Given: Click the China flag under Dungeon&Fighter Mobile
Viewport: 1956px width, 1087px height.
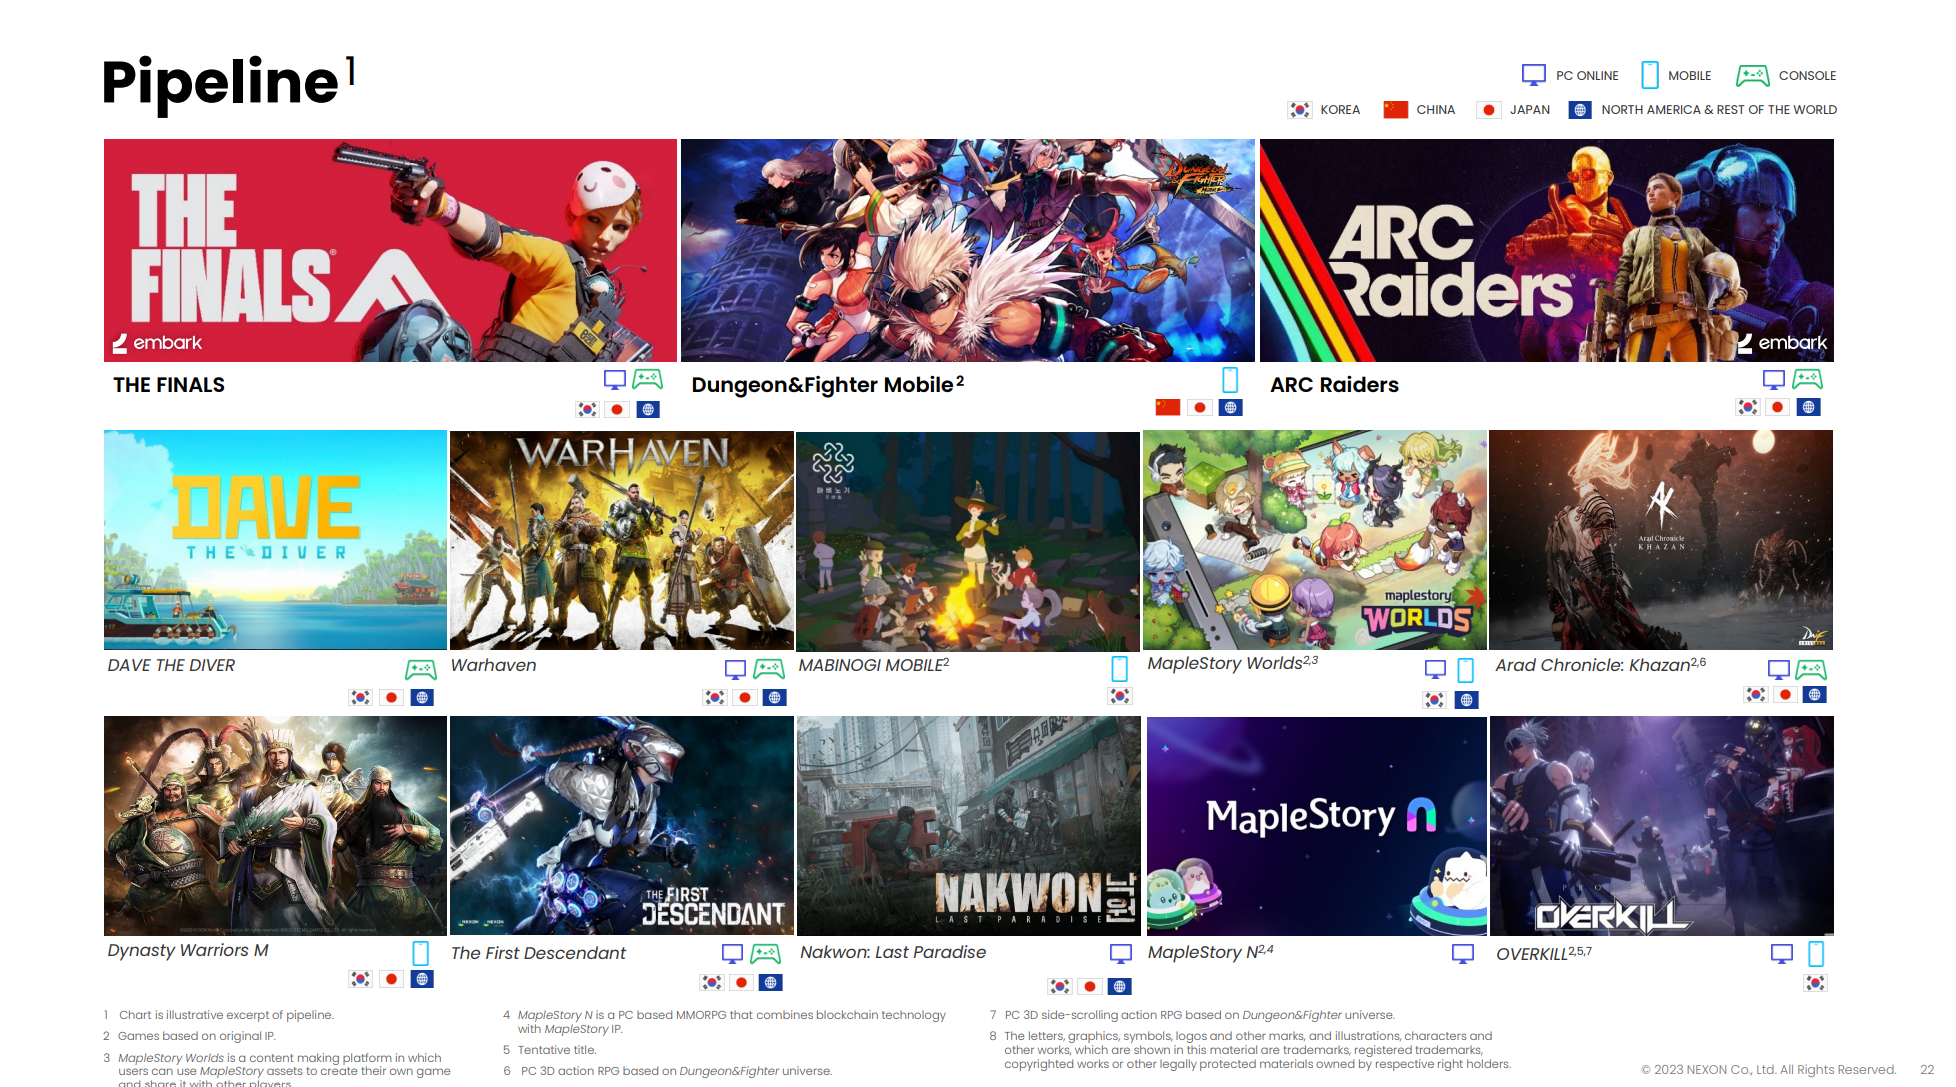Looking at the screenshot, I should click(x=1167, y=407).
